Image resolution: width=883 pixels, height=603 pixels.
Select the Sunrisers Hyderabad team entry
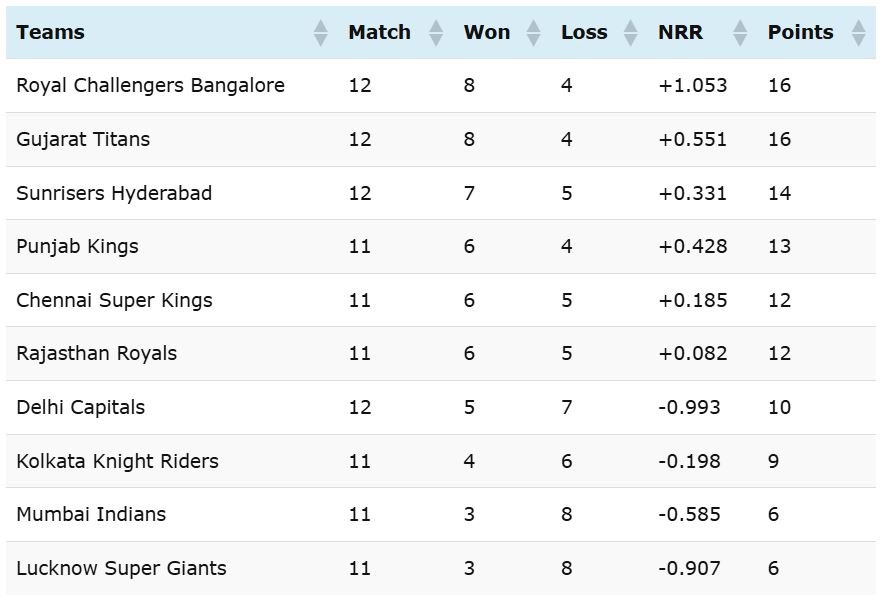point(114,193)
